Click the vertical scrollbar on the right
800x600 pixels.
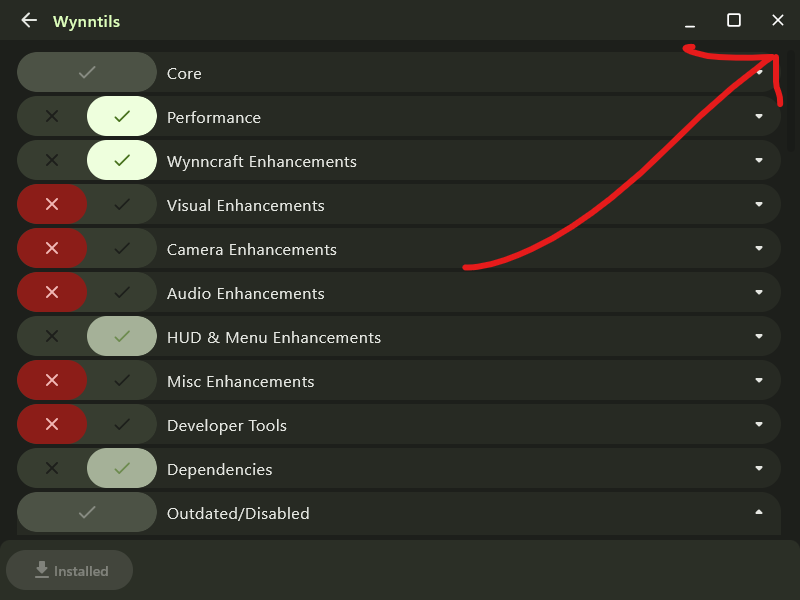coord(792,100)
